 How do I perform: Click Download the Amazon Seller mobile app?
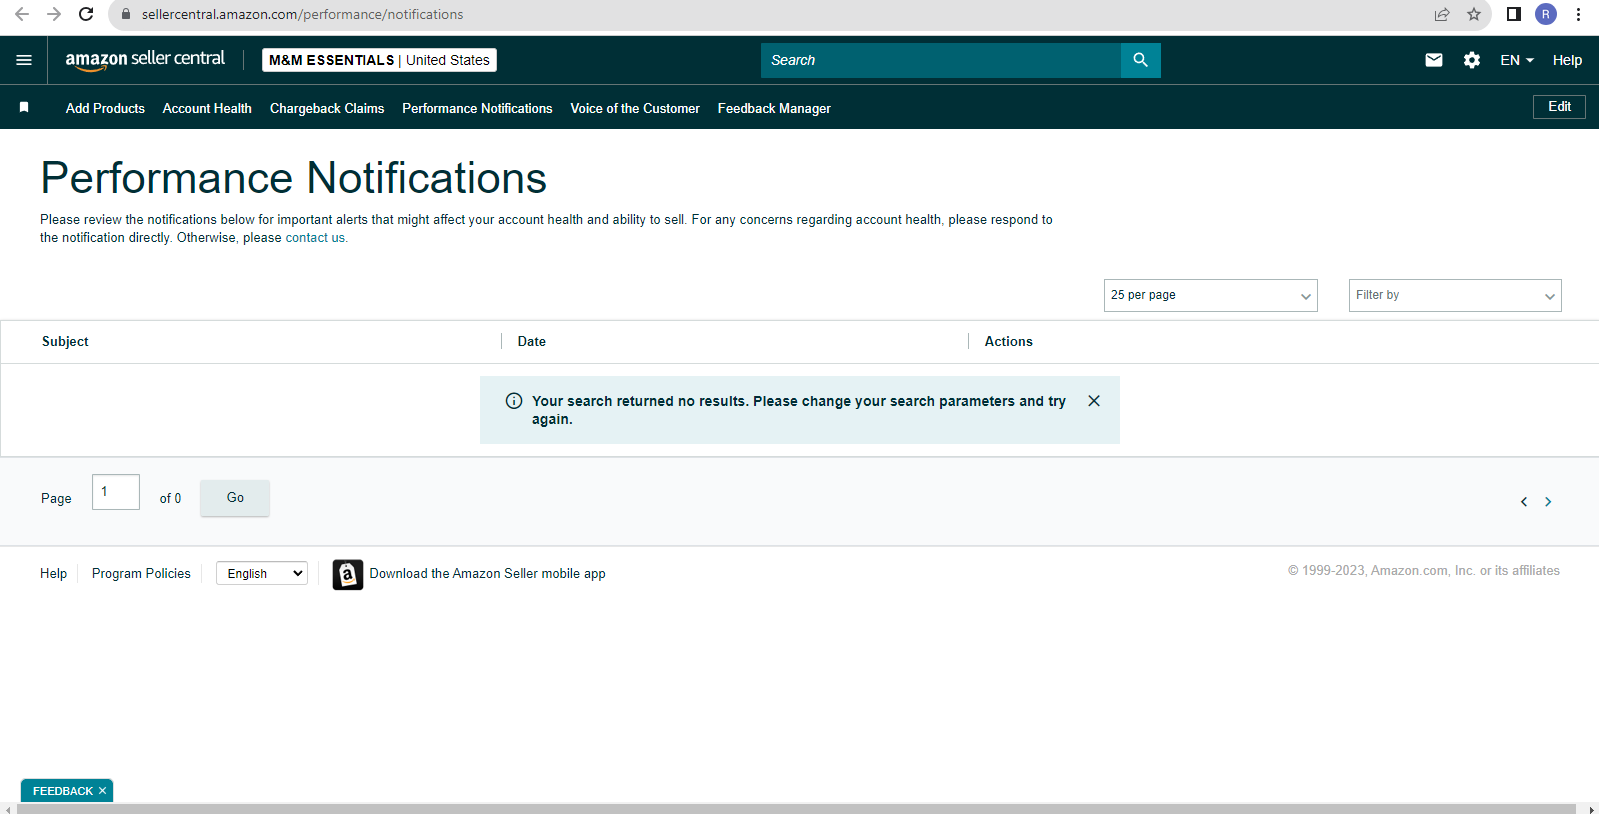pyautogui.click(x=487, y=573)
